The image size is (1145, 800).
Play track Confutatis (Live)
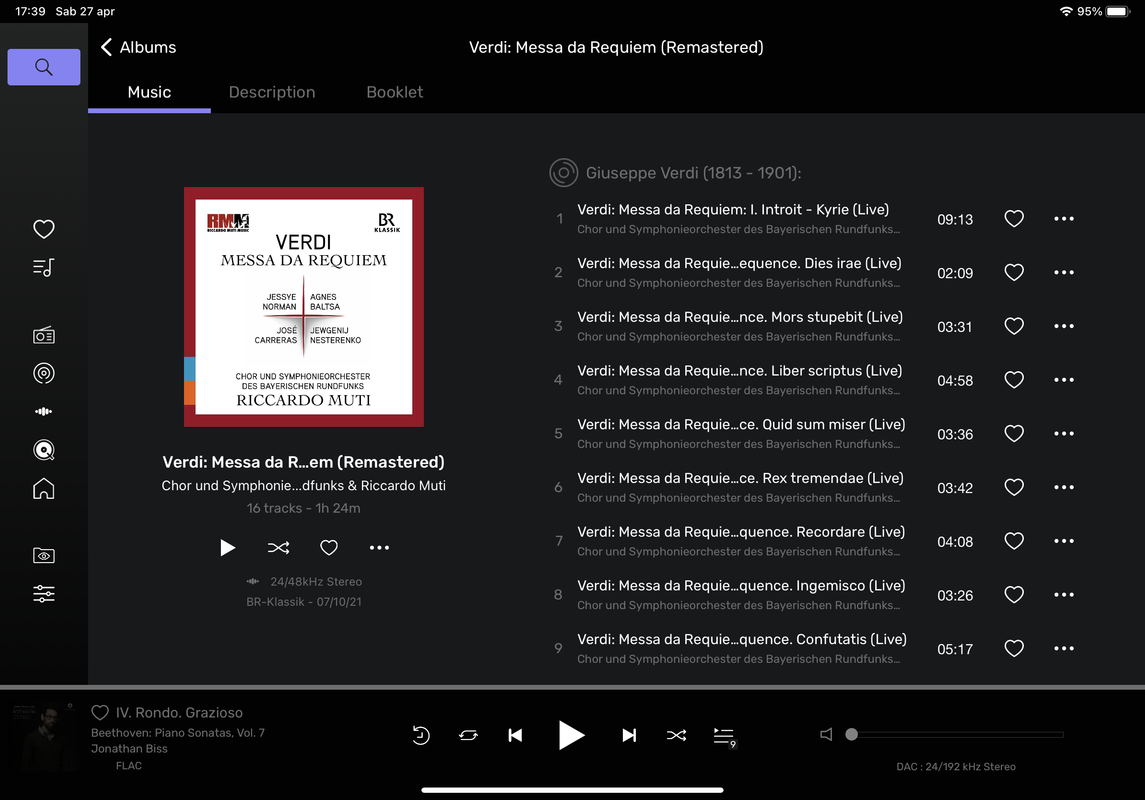click(742, 639)
